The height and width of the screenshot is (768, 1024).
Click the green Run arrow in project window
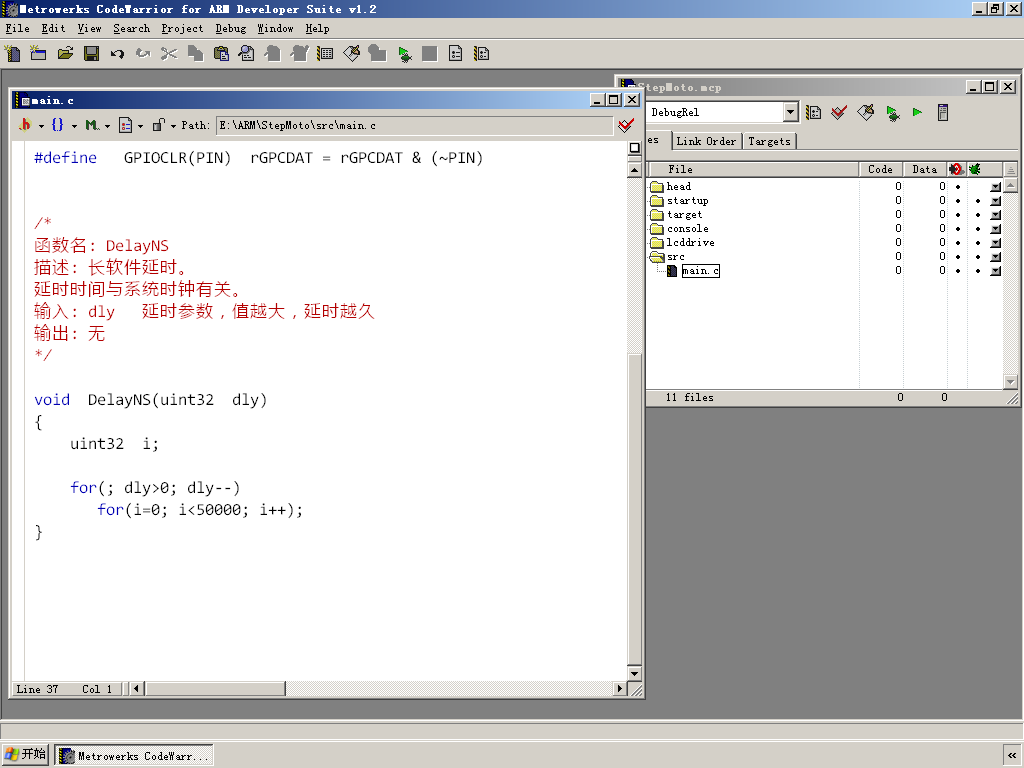[x=918, y=112]
